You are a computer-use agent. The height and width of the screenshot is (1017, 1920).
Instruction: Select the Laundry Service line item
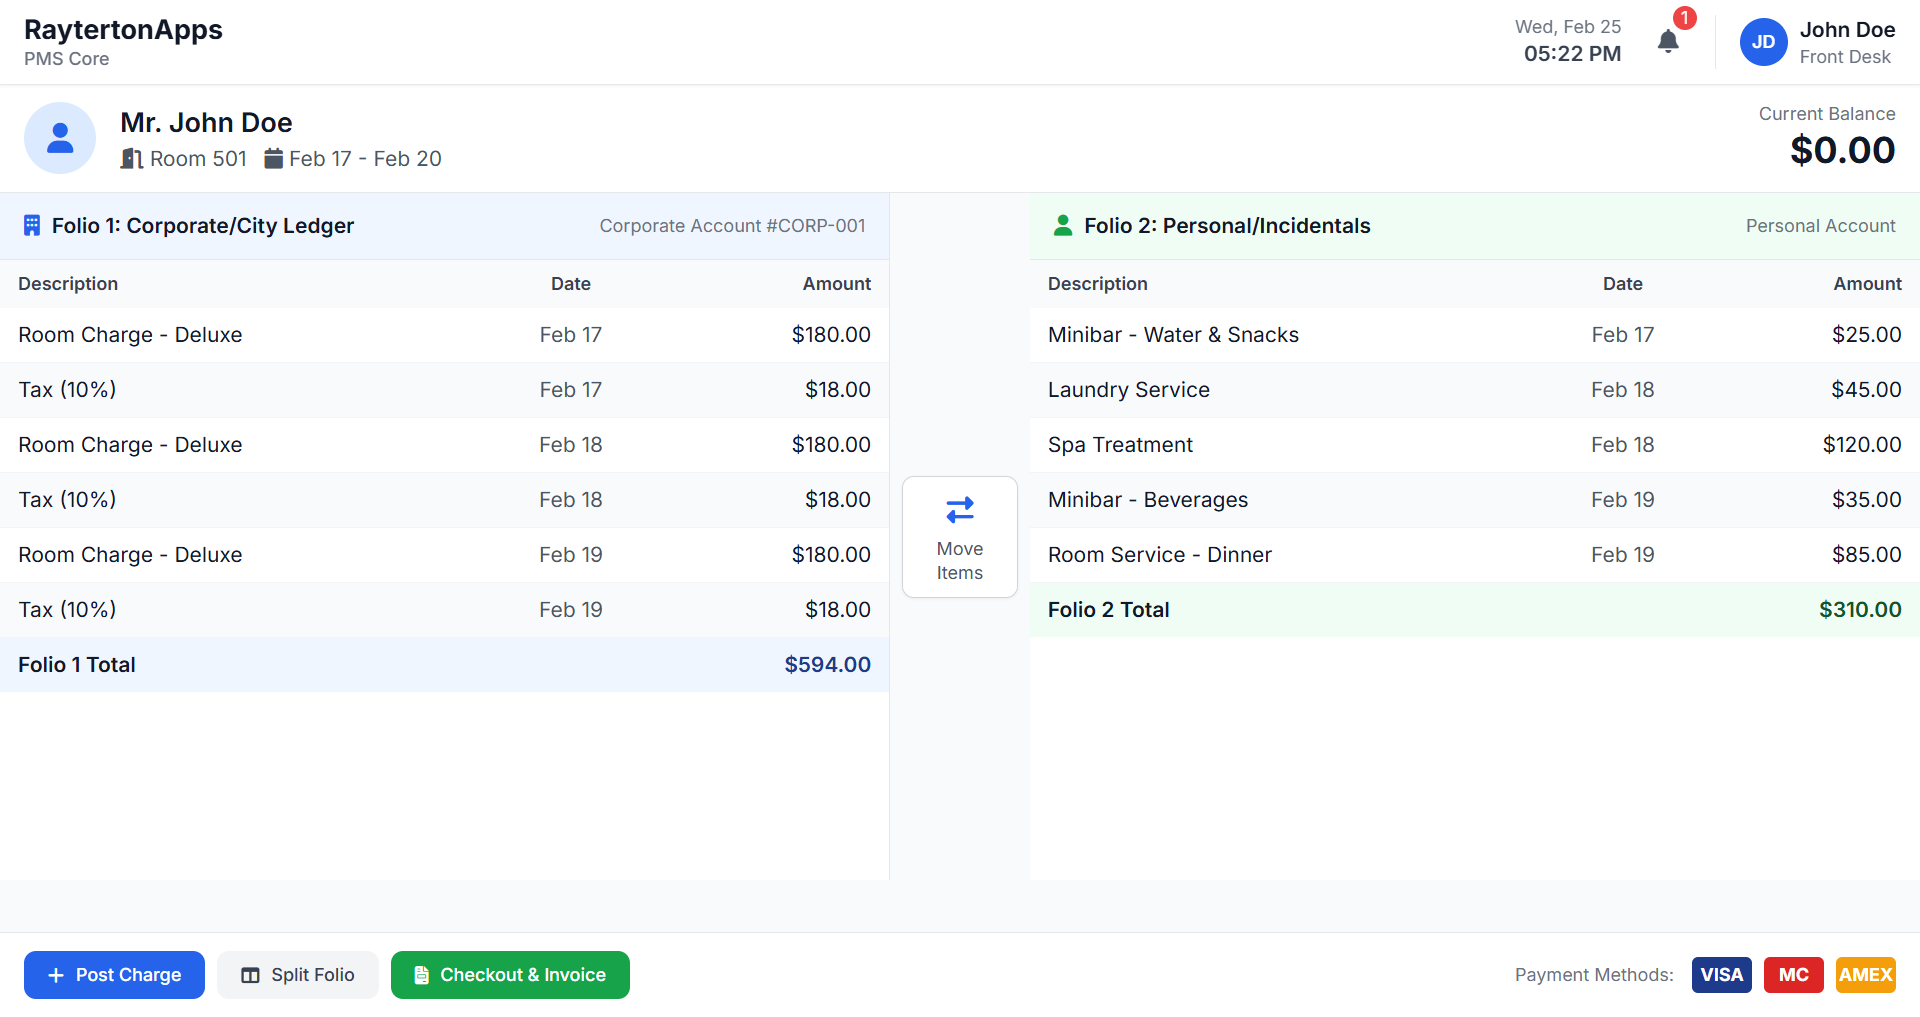point(1474,390)
